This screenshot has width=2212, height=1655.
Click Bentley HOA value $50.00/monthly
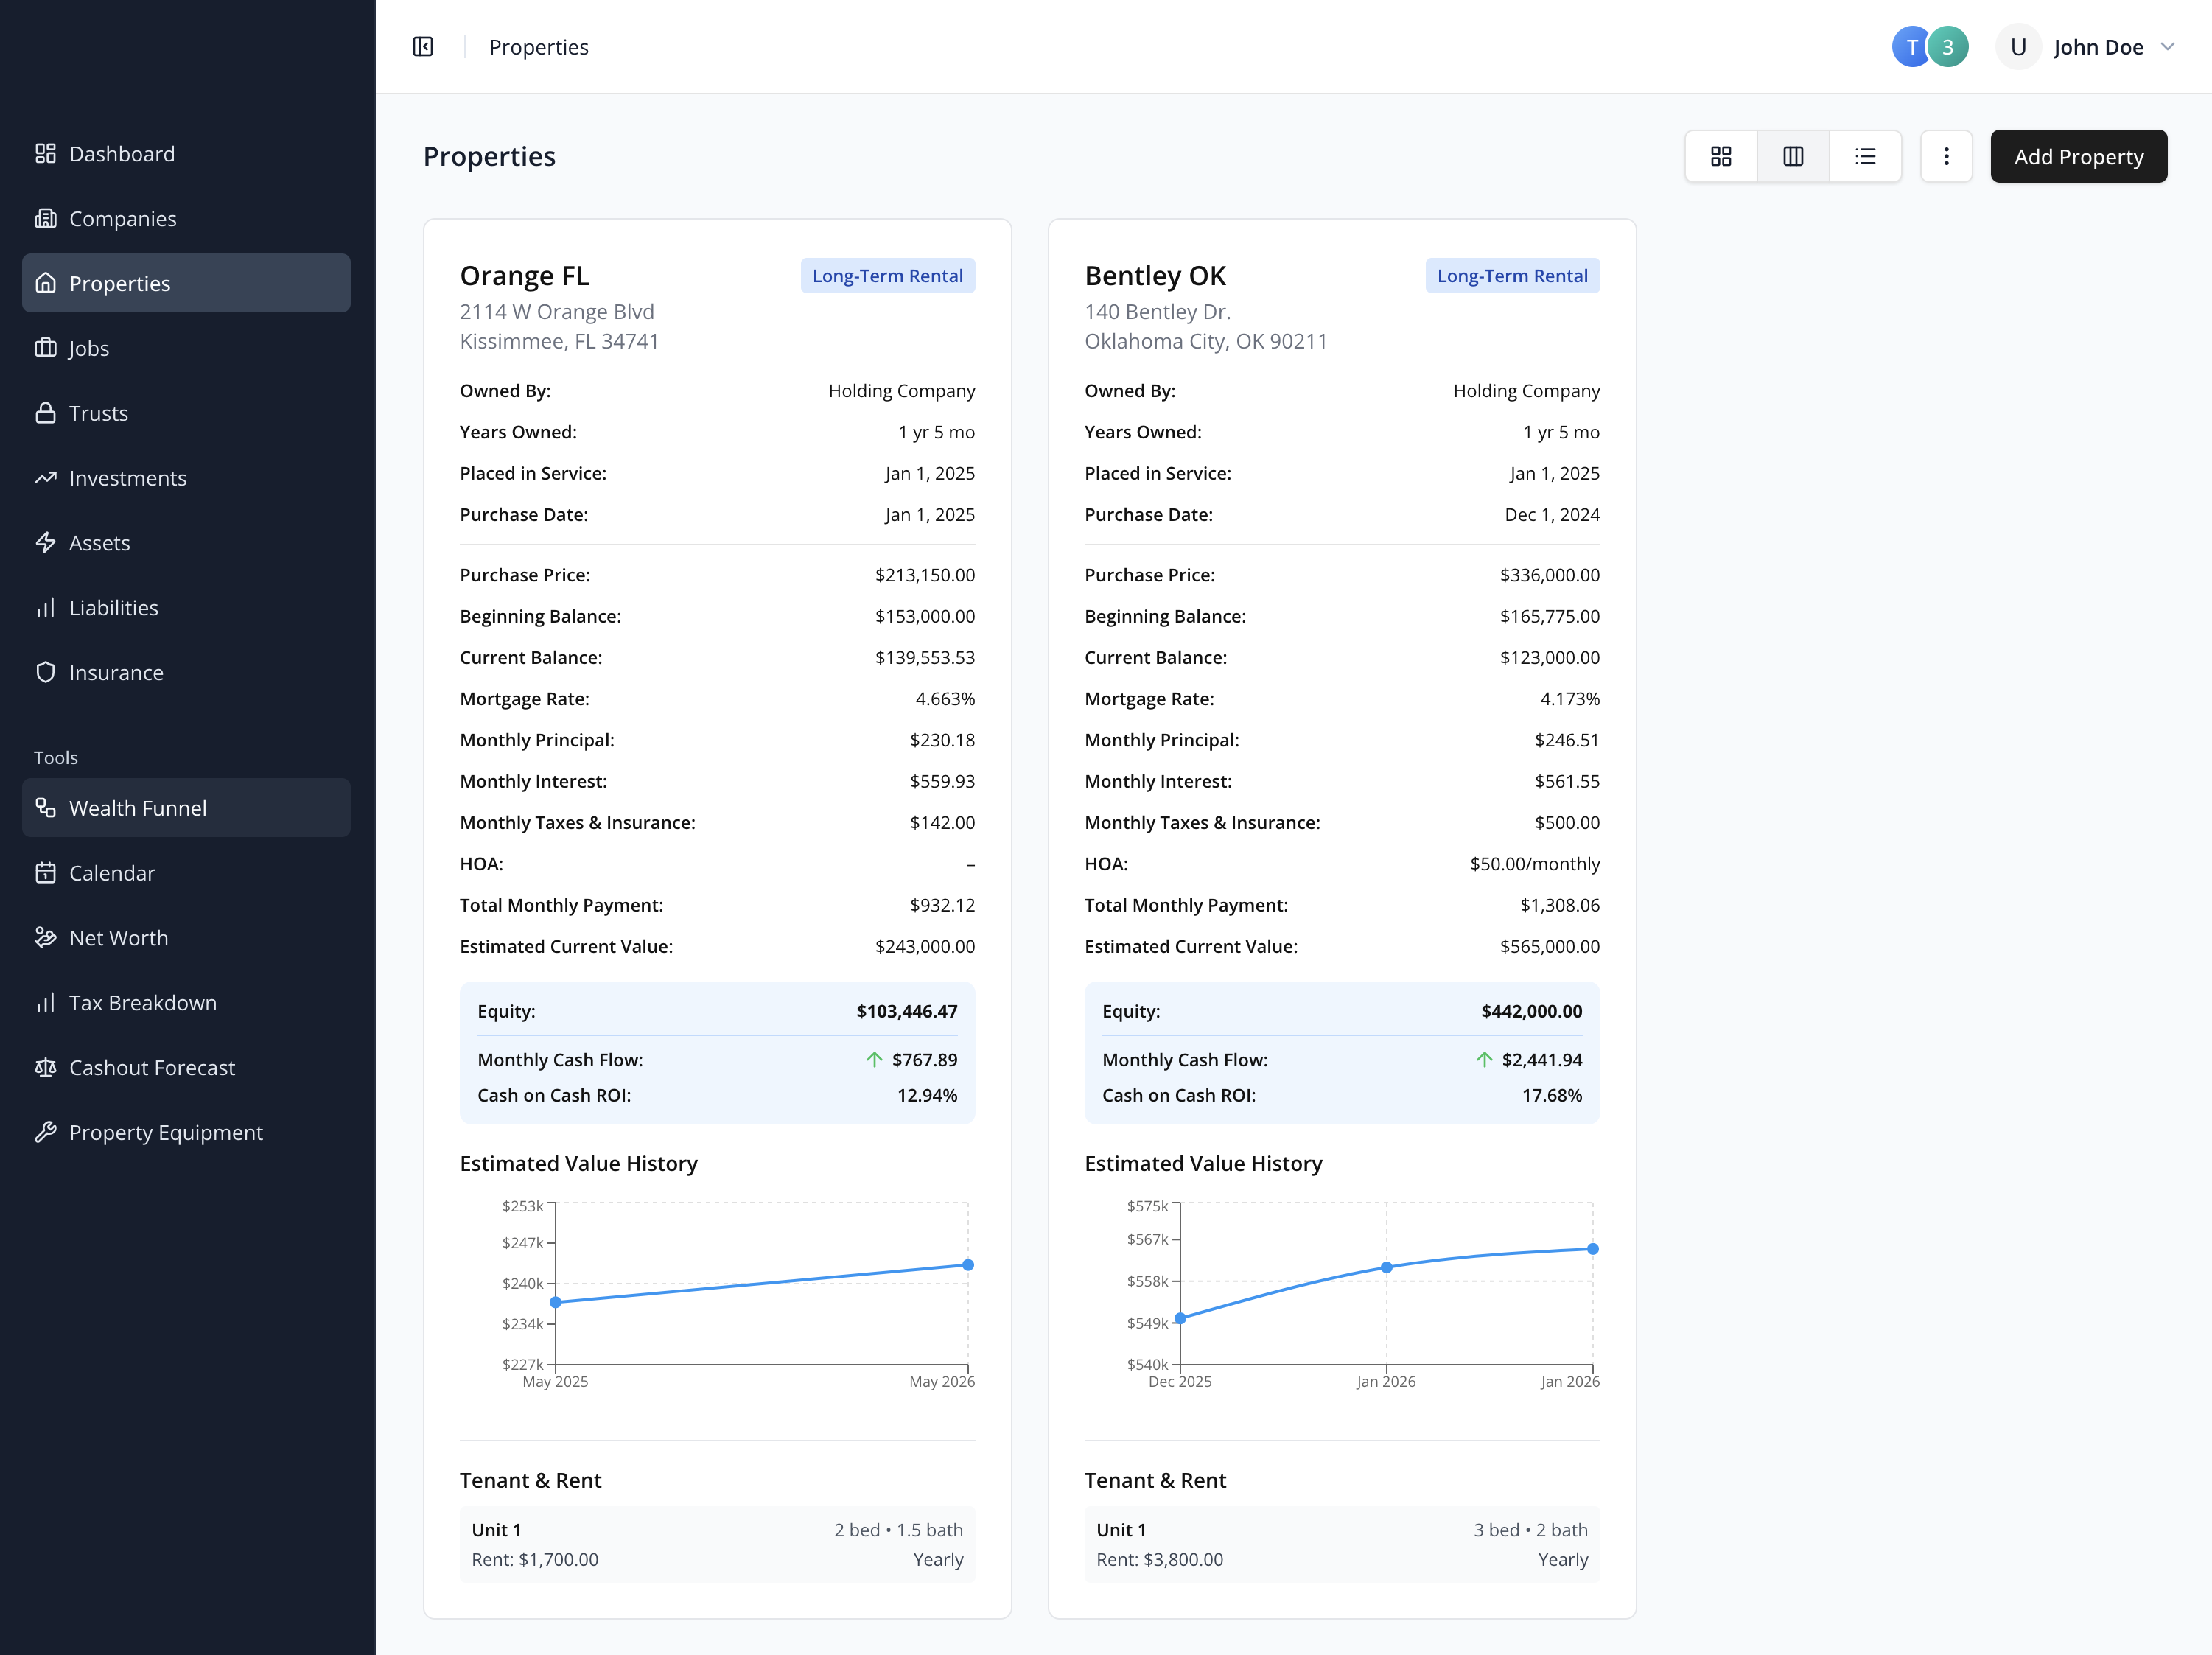pyautogui.click(x=1534, y=864)
